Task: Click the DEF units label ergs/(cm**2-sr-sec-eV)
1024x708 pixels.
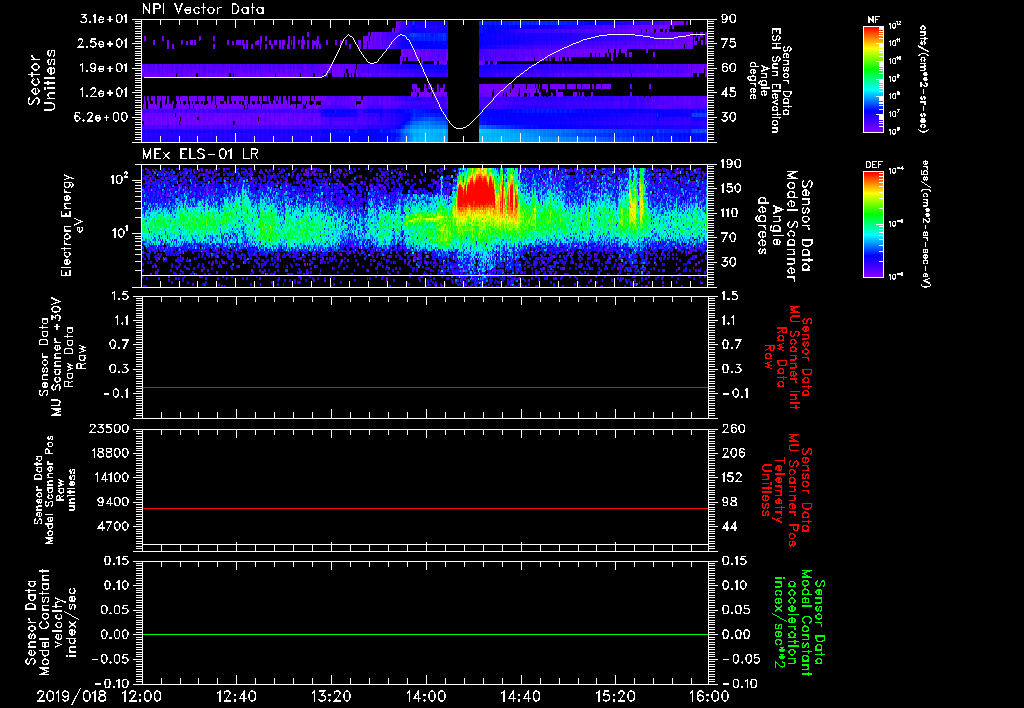Action: point(926,225)
